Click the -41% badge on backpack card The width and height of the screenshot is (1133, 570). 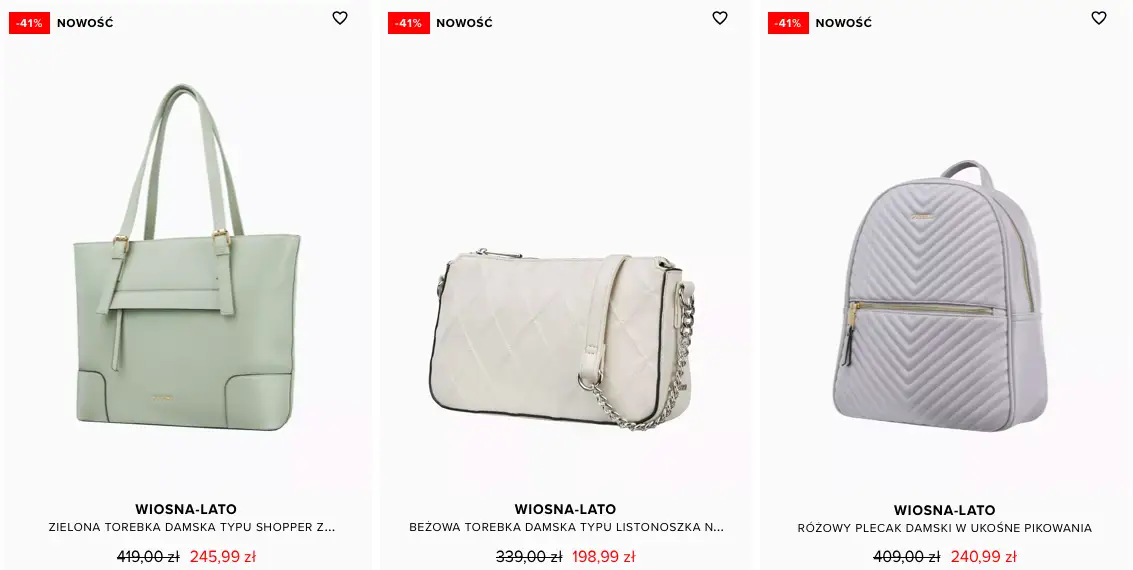coord(788,23)
